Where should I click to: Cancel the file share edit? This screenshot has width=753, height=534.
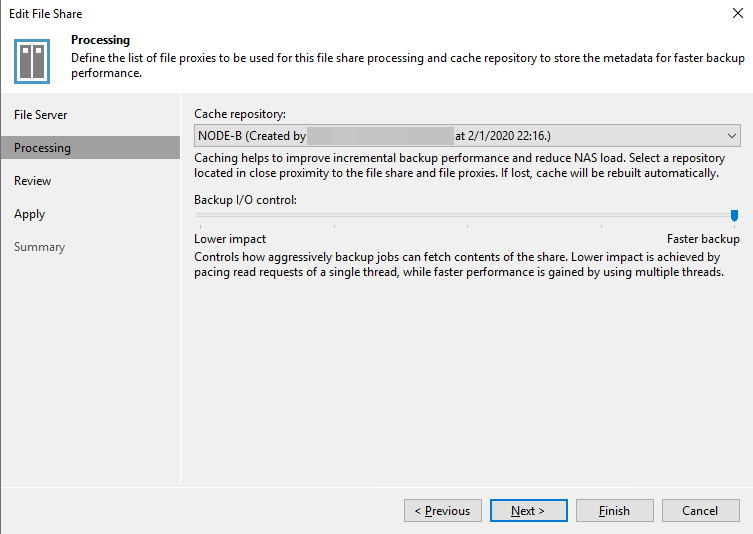point(700,510)
